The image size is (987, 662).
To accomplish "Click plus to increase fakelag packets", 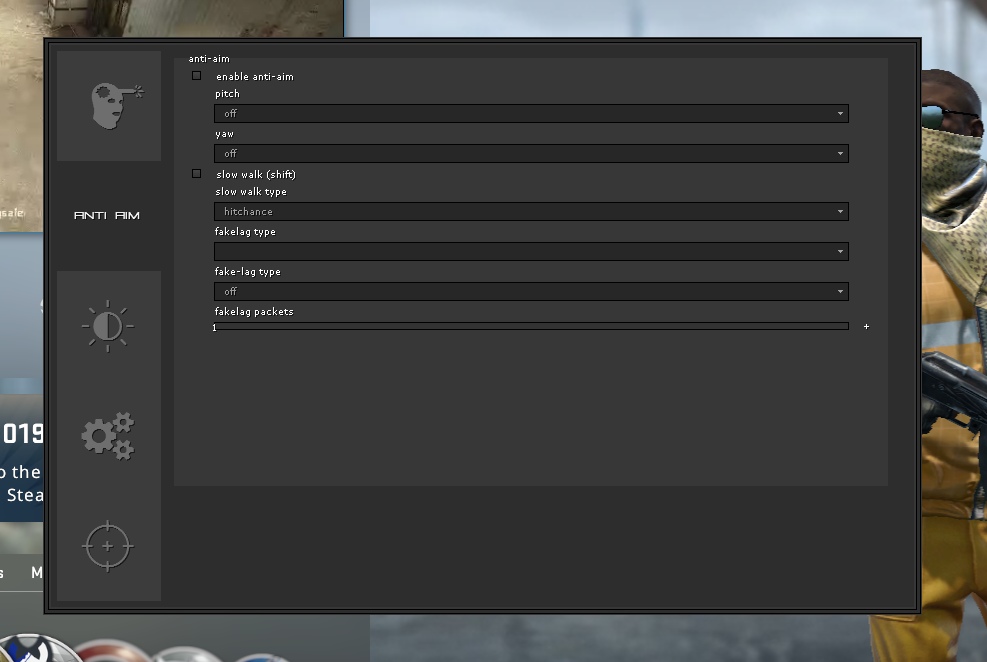I will click(x=866, y=327).
